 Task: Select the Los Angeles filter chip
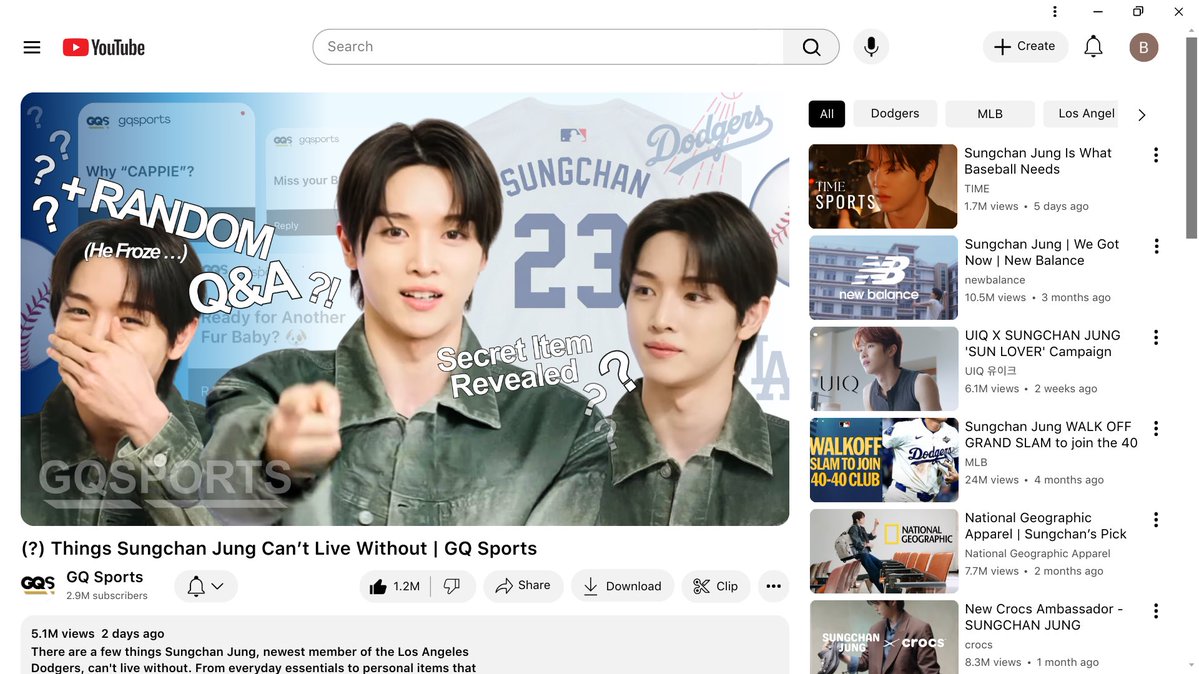[1081, 114]
